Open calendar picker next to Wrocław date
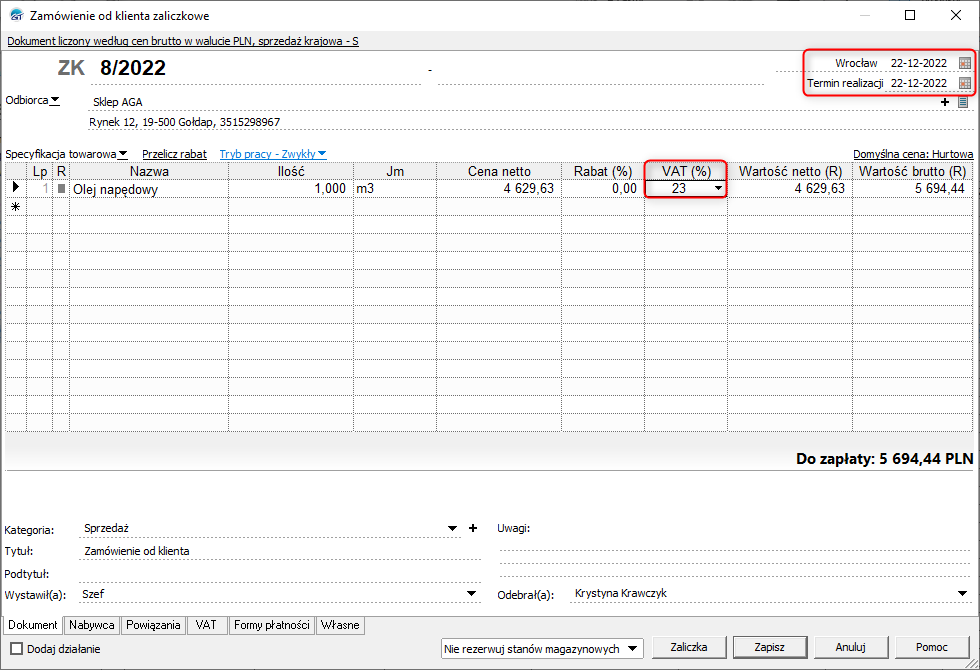The width and height of the screenshot is (980, 670). tap(964, 63)
